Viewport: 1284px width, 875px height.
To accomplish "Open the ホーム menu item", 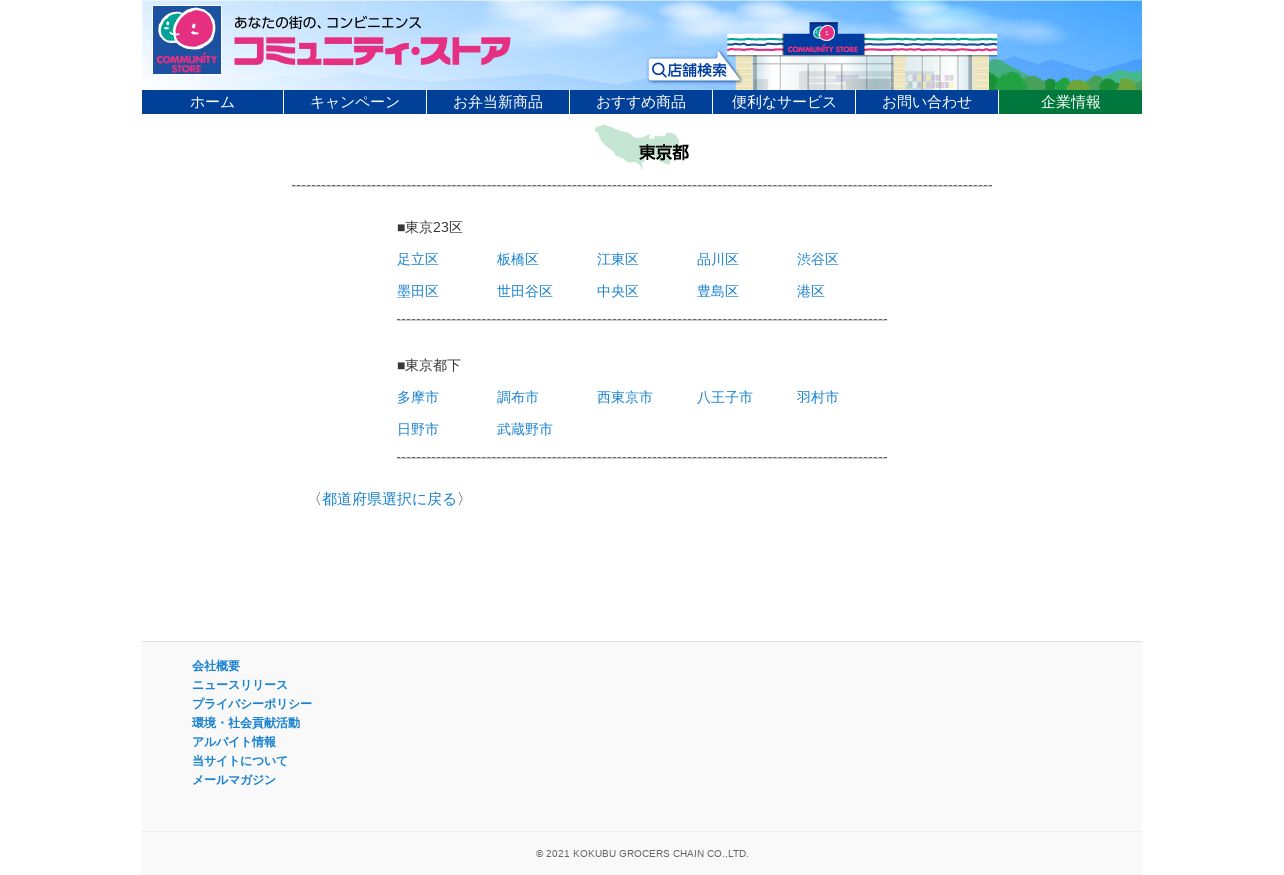I will 212,102.
